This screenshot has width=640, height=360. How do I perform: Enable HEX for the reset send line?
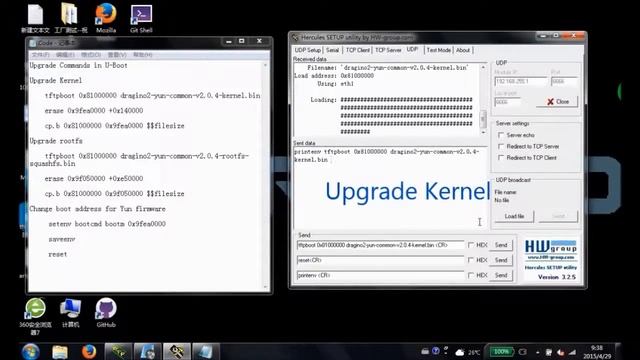point(471,260)
